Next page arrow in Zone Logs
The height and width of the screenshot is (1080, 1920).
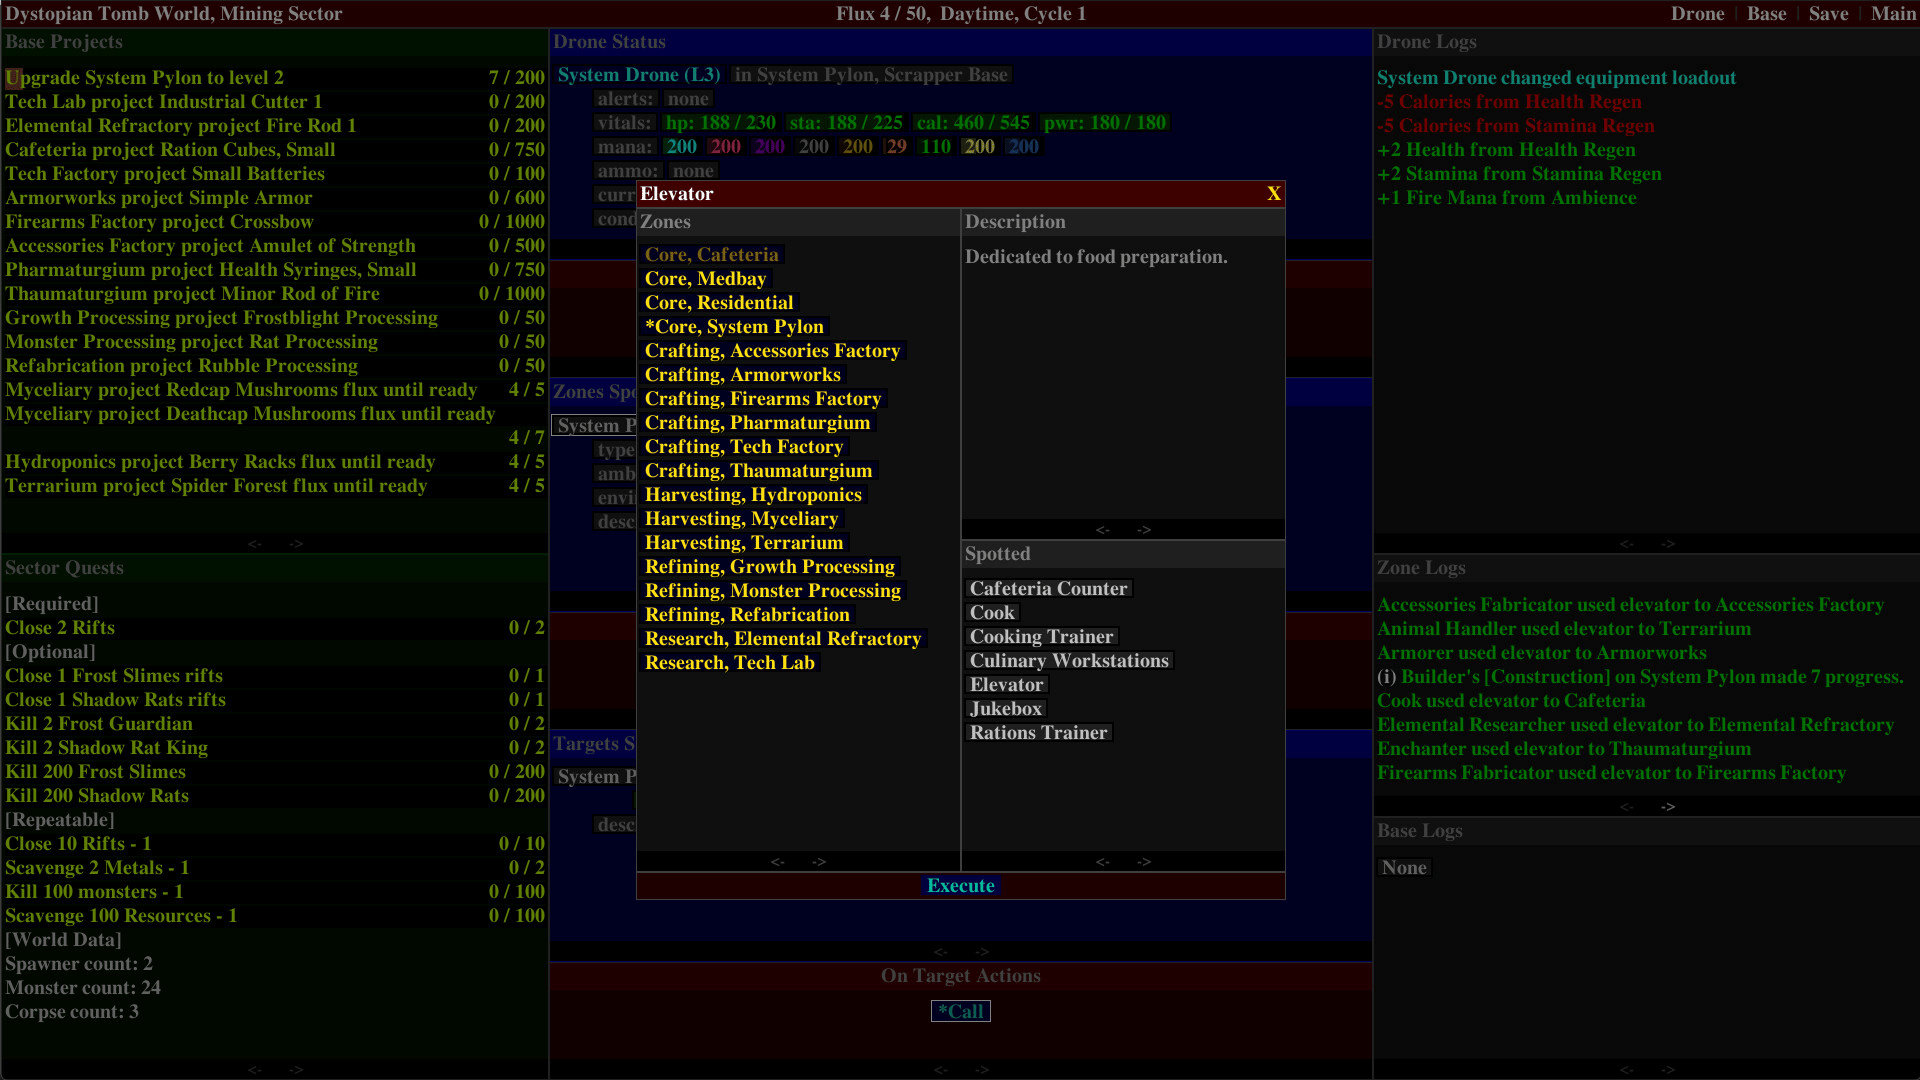click(1668, 807)
